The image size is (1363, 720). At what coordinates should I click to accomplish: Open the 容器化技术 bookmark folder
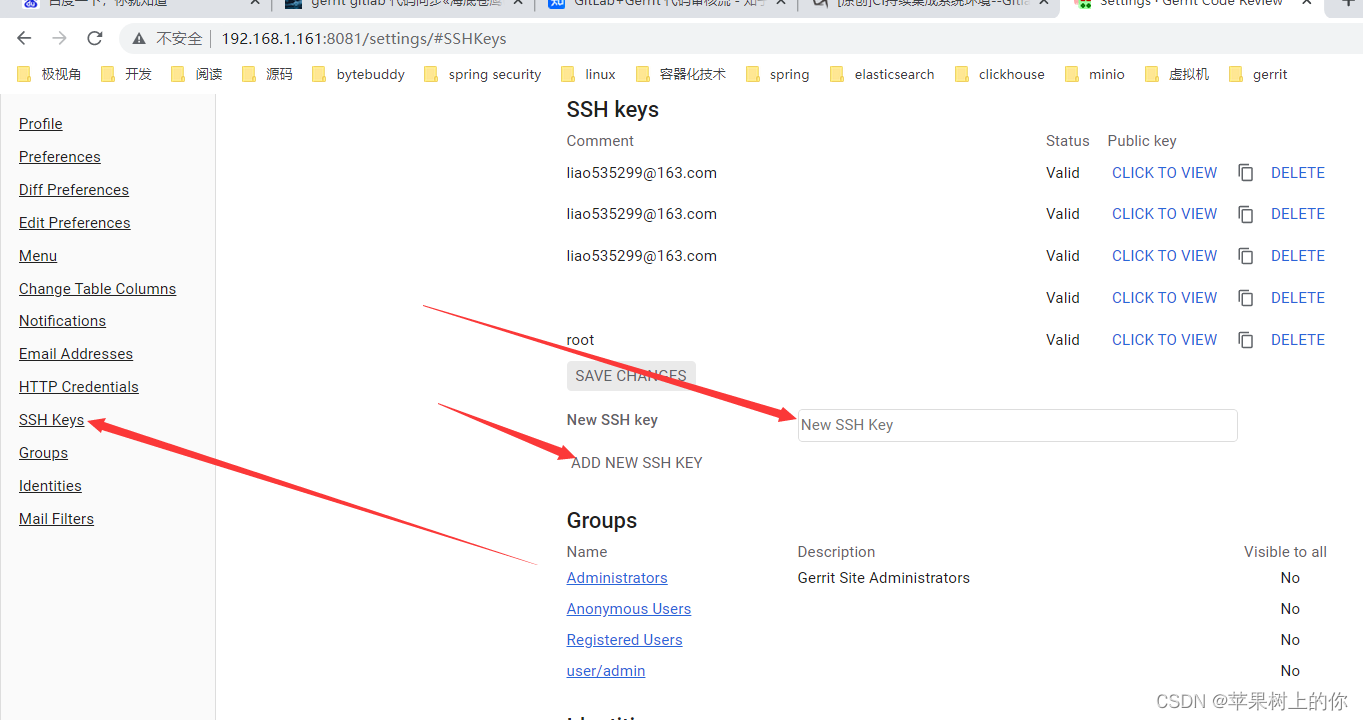pyautogui.click(x=681, y=74)
